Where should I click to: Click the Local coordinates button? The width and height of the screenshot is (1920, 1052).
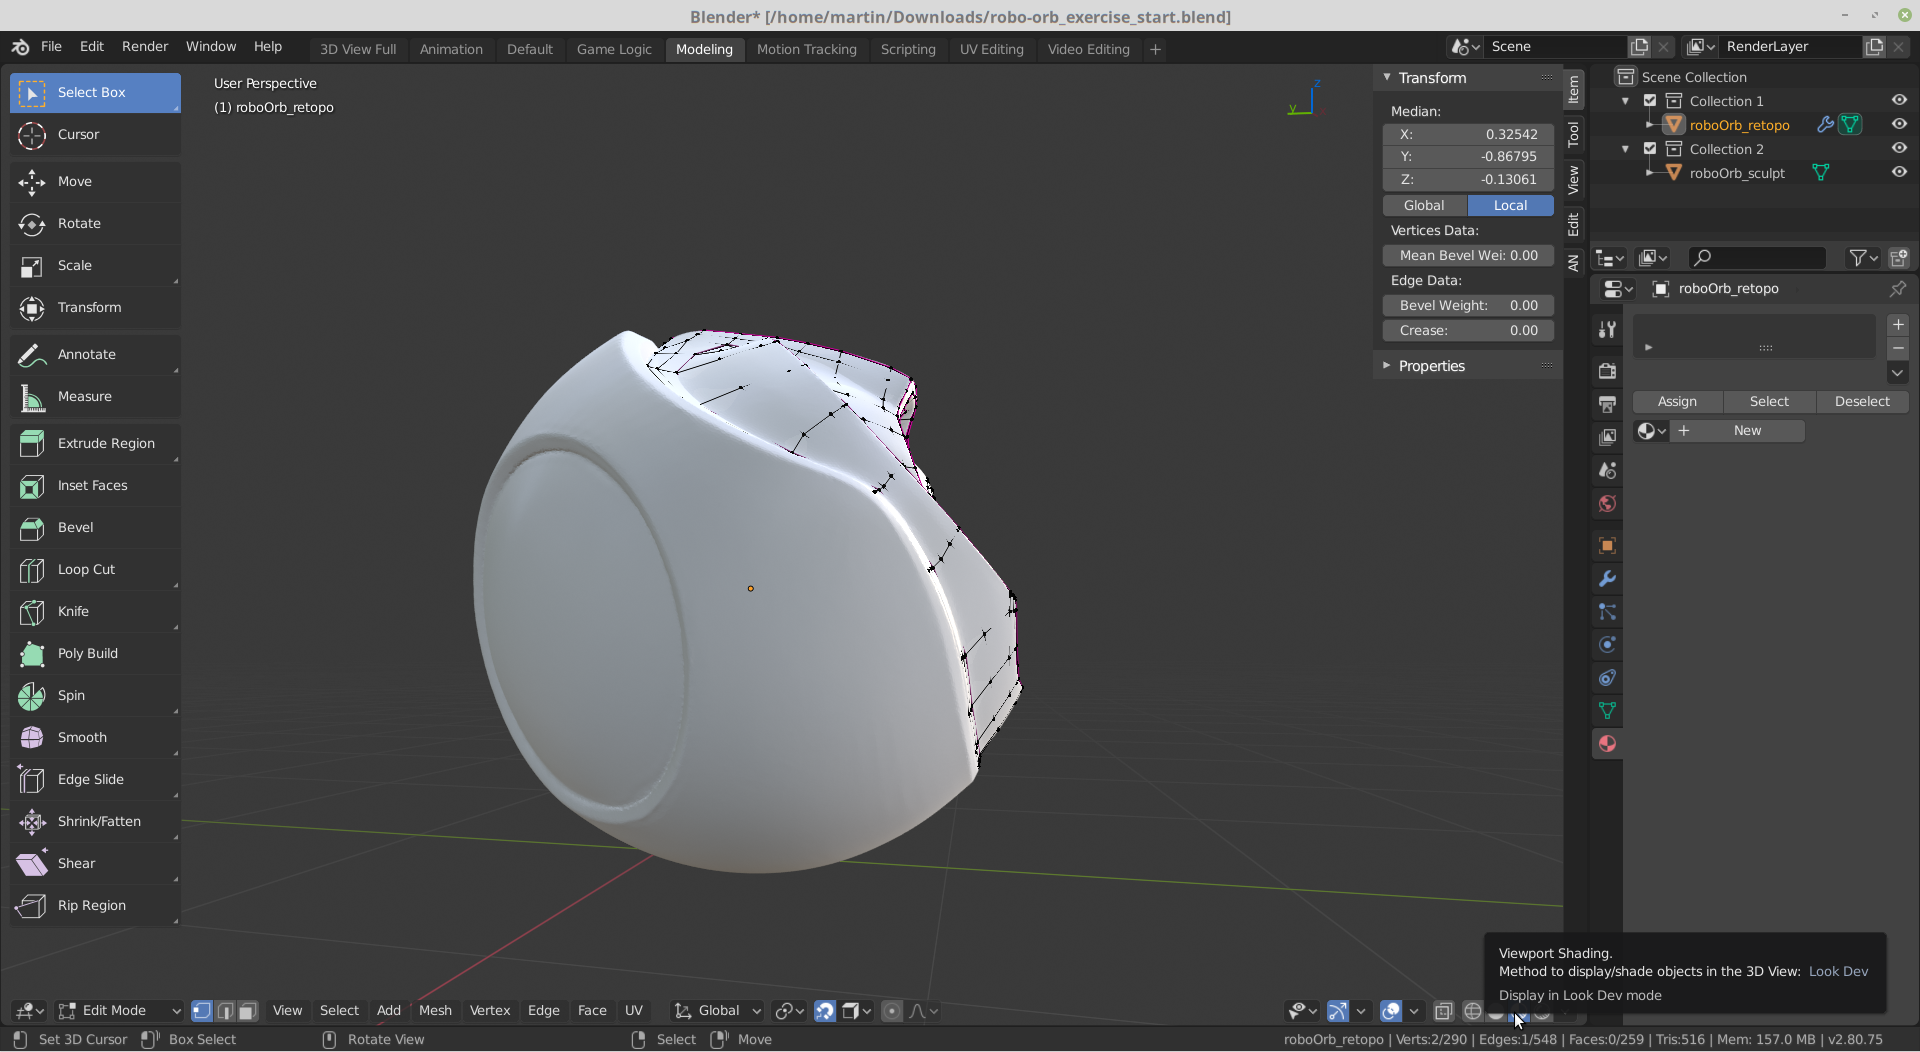[1510, 205]
